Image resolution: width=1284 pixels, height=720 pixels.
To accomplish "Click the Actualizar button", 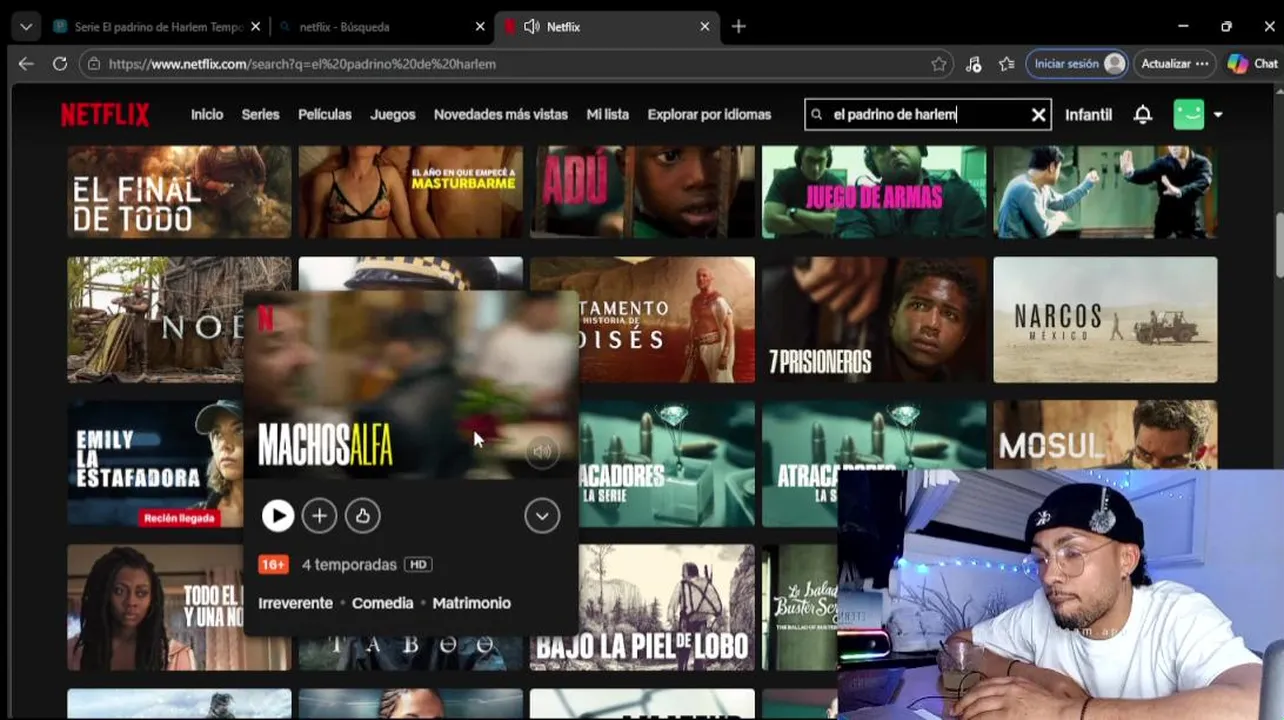I will (x=1176, y=64).
